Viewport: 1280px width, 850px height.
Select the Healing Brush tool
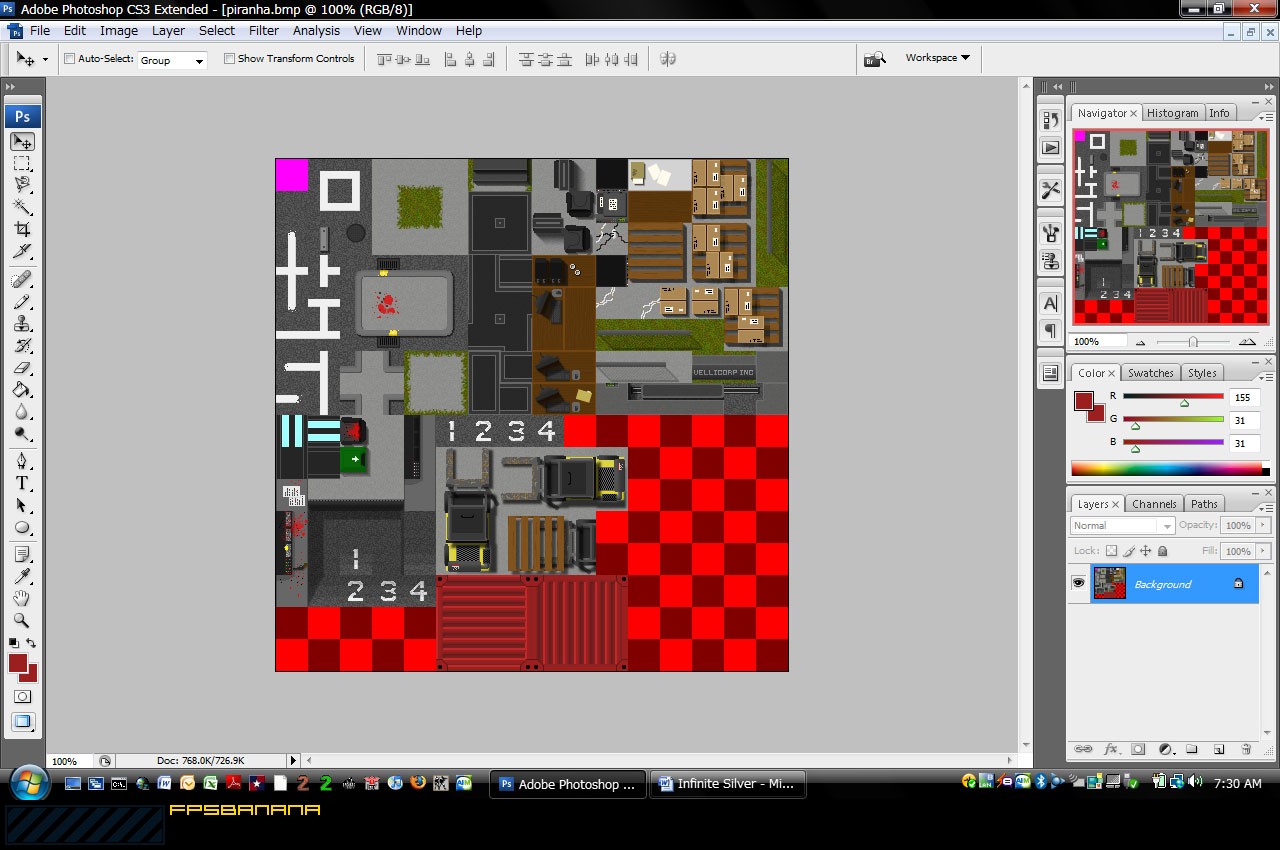tap(22, 279)
